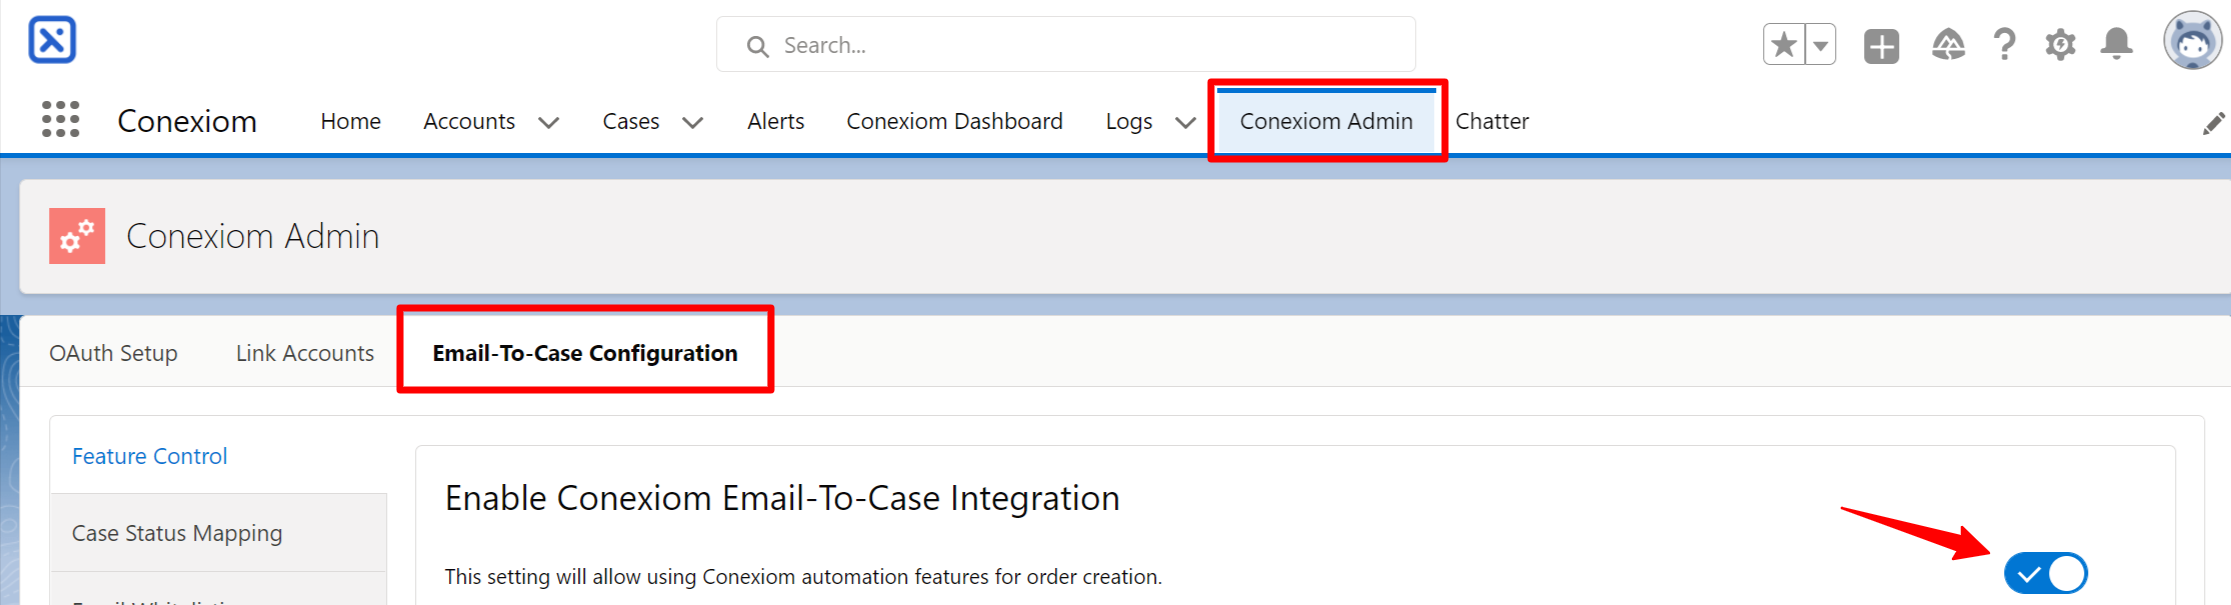Image resolution: width=2231 pixels, height=605 pixels.
Task: Expand the Logs tab chevron
Action: (1185, 123)
